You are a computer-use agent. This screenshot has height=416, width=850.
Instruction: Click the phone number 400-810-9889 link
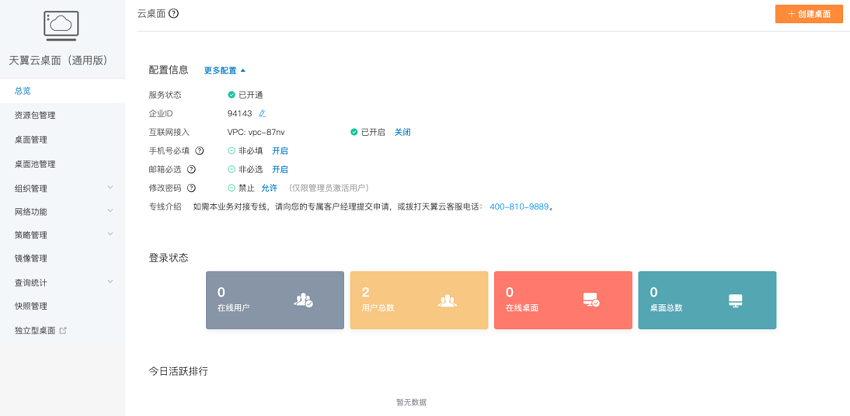click(x=519, y=207)
